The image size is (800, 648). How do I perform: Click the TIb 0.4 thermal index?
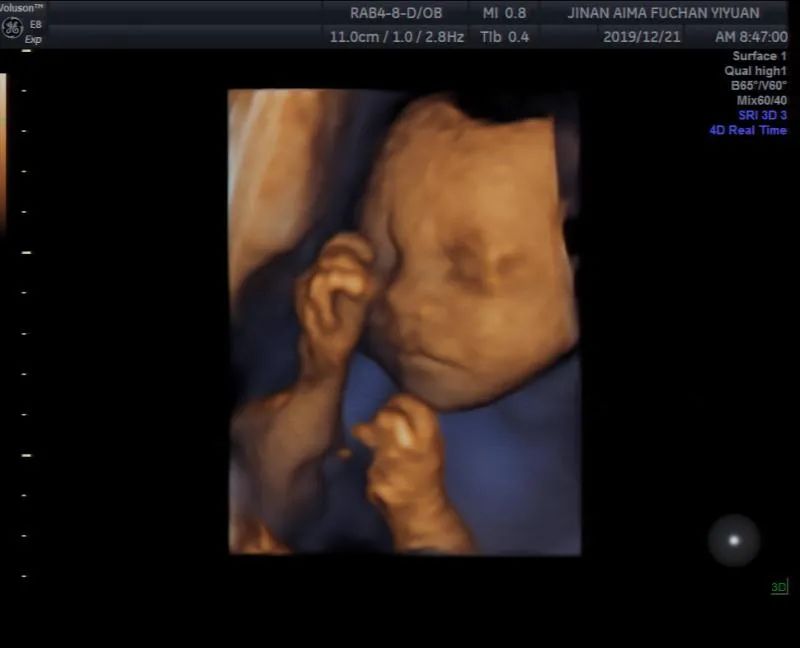[504, 37]
